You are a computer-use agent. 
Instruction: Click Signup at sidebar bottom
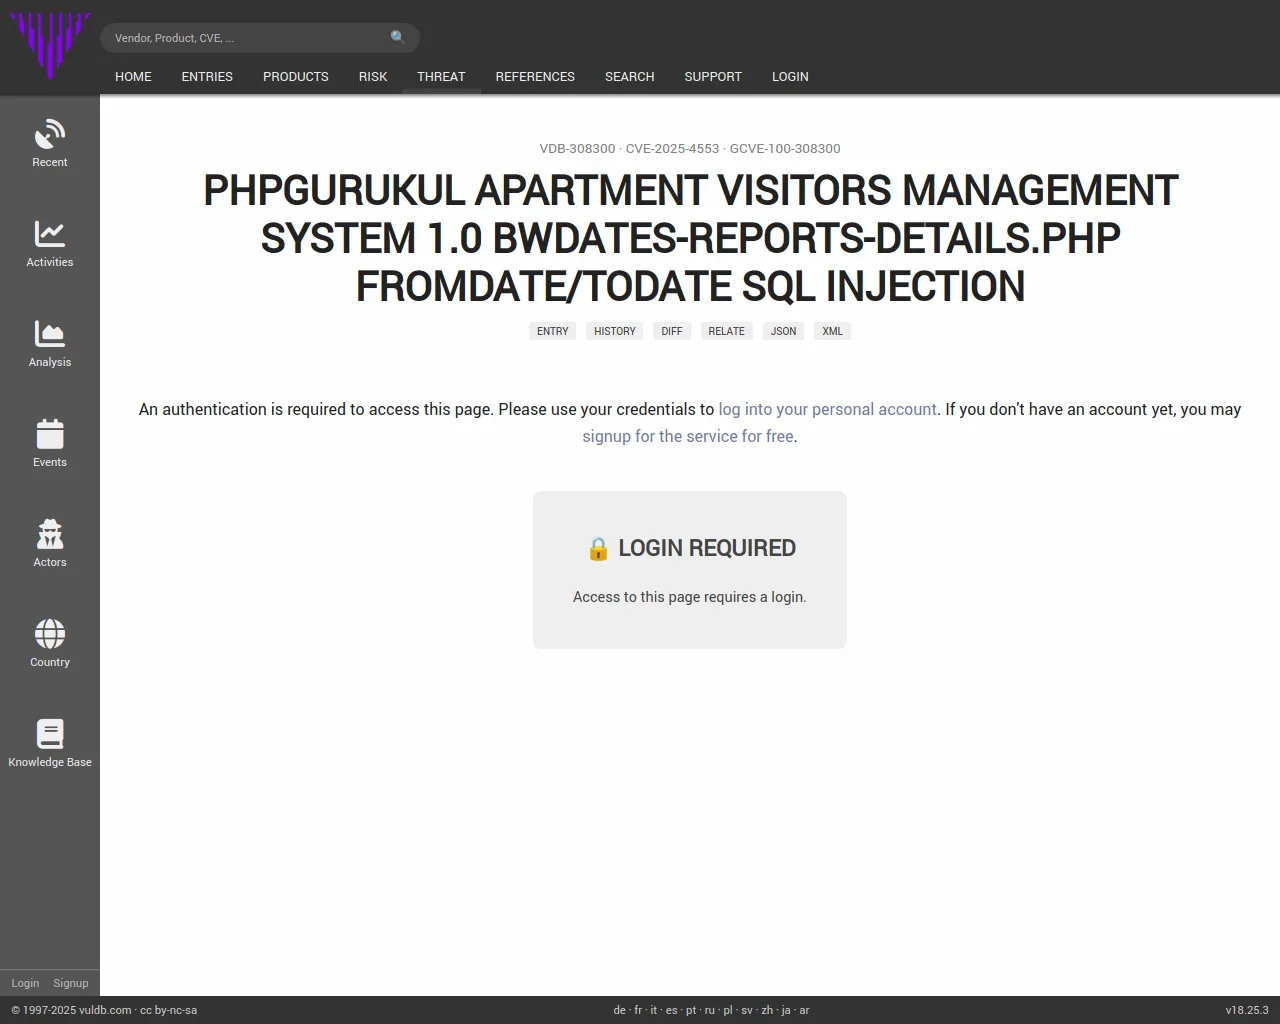[x=71, y=983]
